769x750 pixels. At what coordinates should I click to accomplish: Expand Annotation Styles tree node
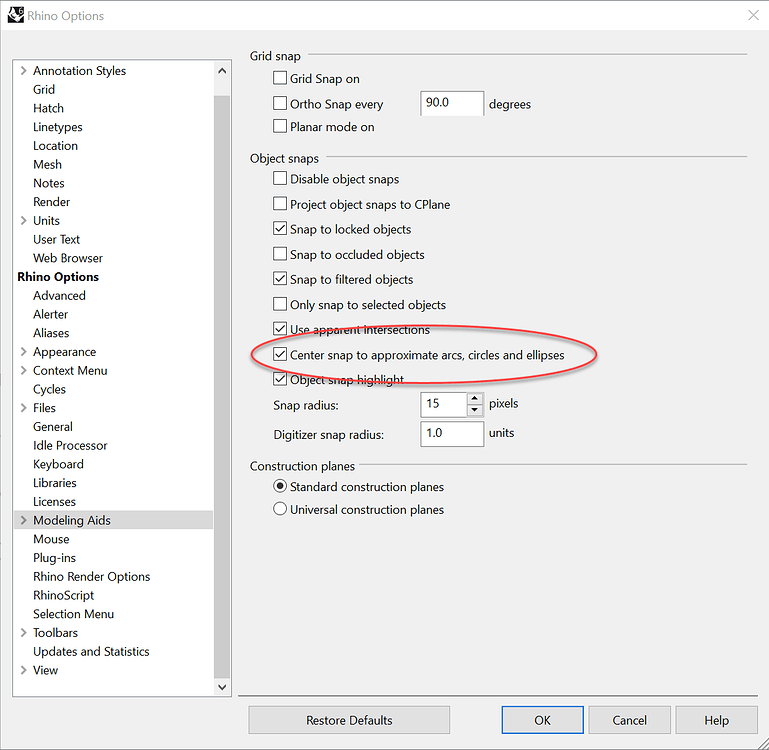coord(23,71)
